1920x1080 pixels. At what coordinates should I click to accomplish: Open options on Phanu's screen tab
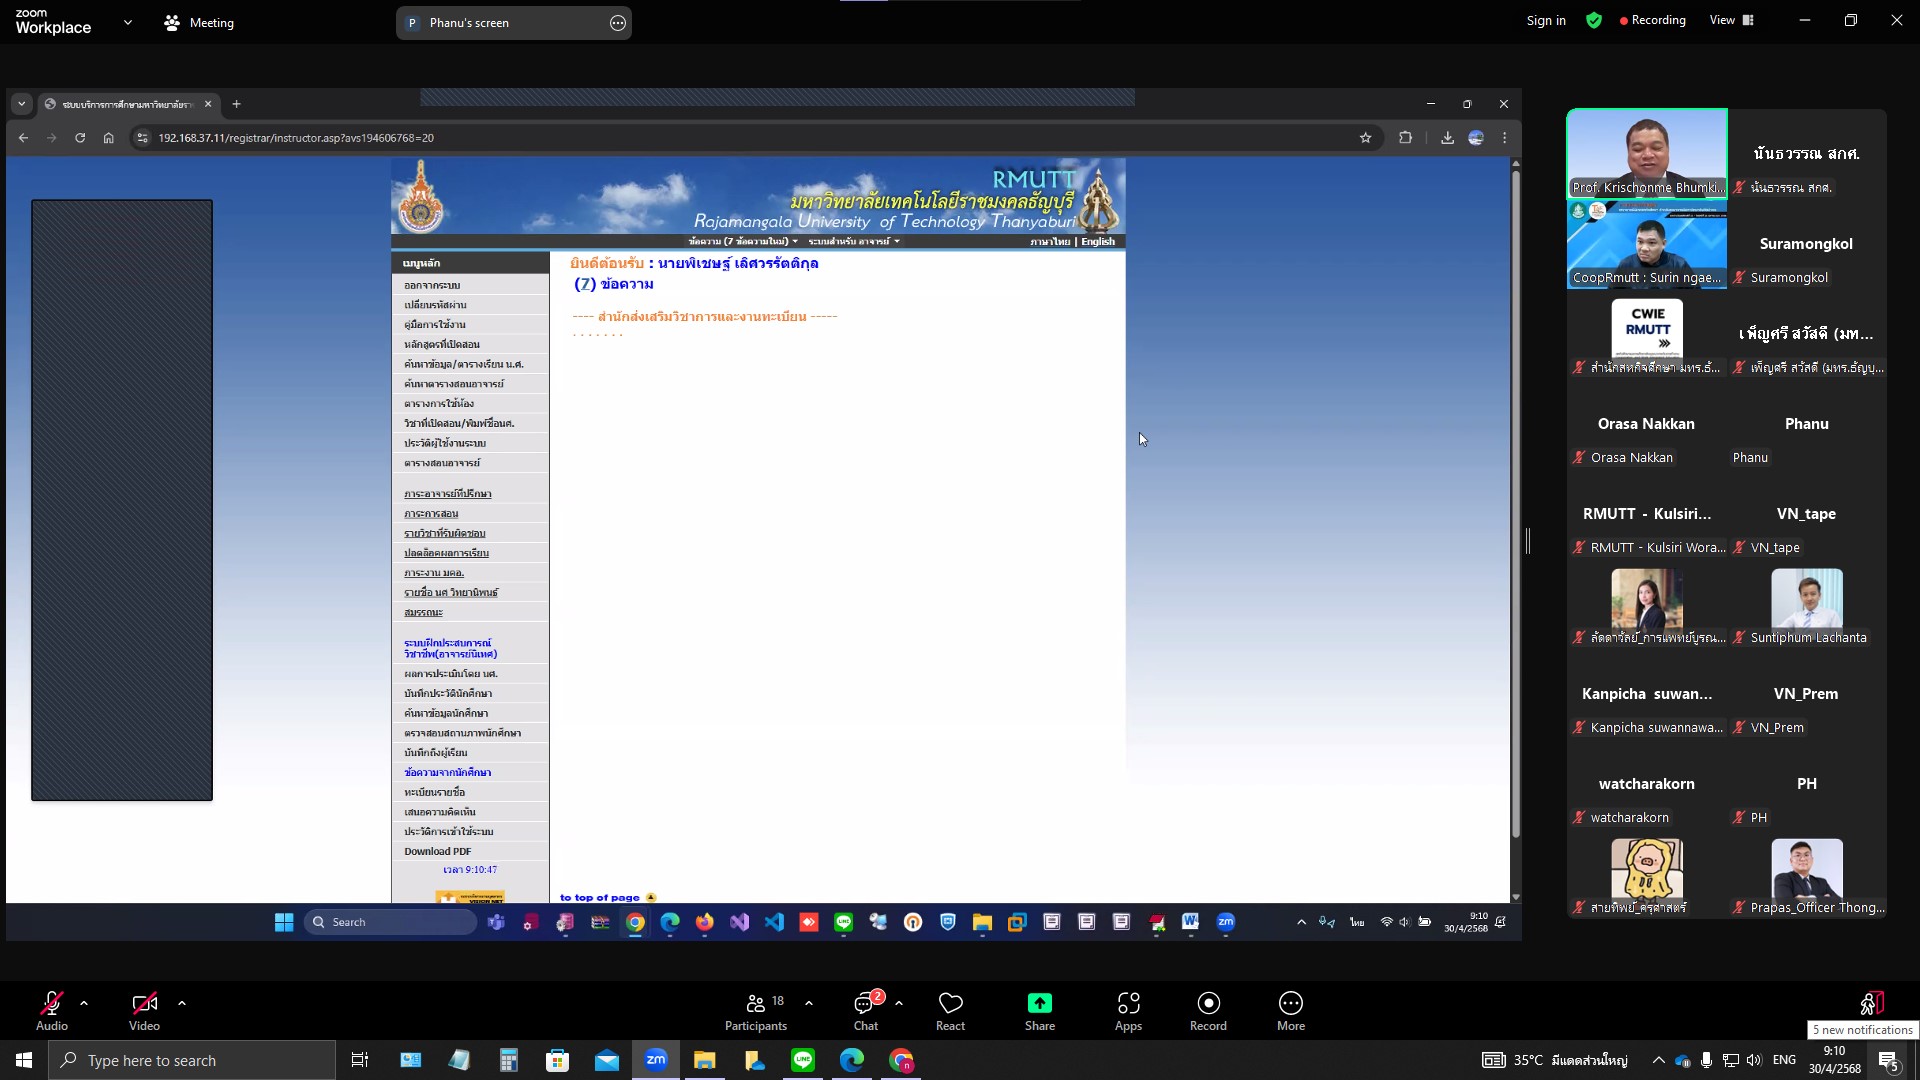[x=618, y=23]
